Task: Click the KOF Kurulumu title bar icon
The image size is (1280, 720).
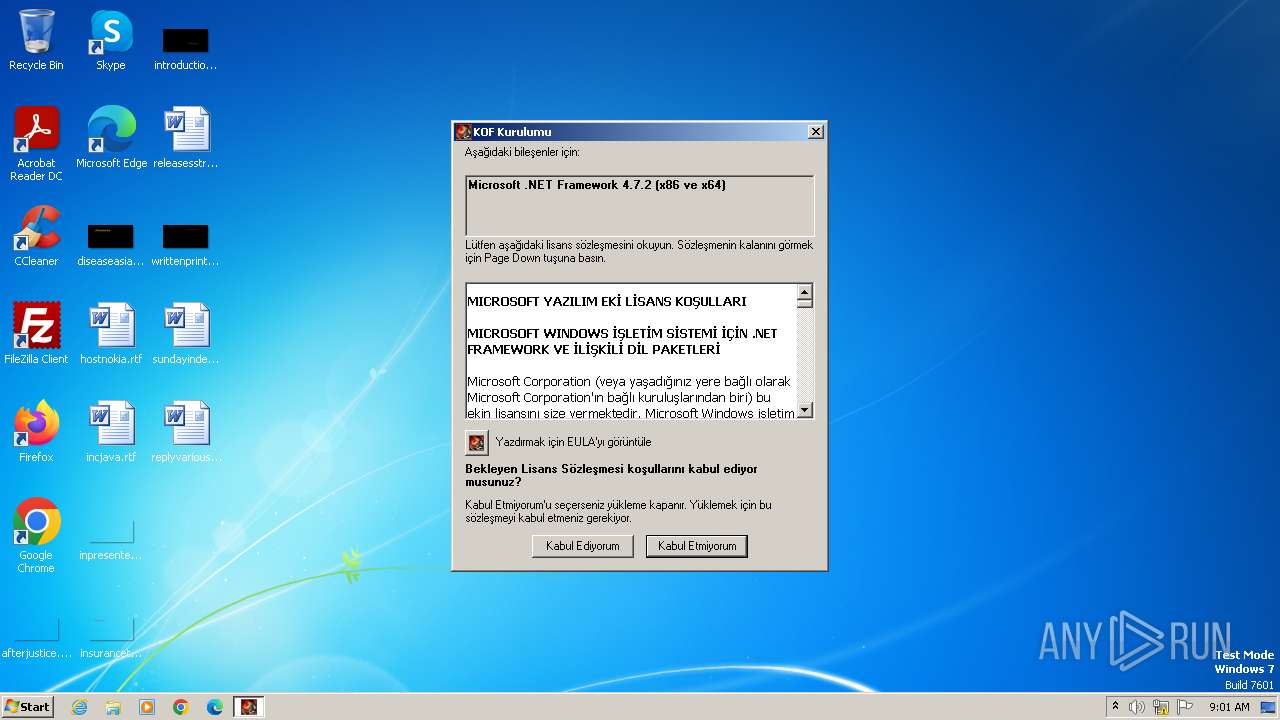Action: click(x=463, y=132)
